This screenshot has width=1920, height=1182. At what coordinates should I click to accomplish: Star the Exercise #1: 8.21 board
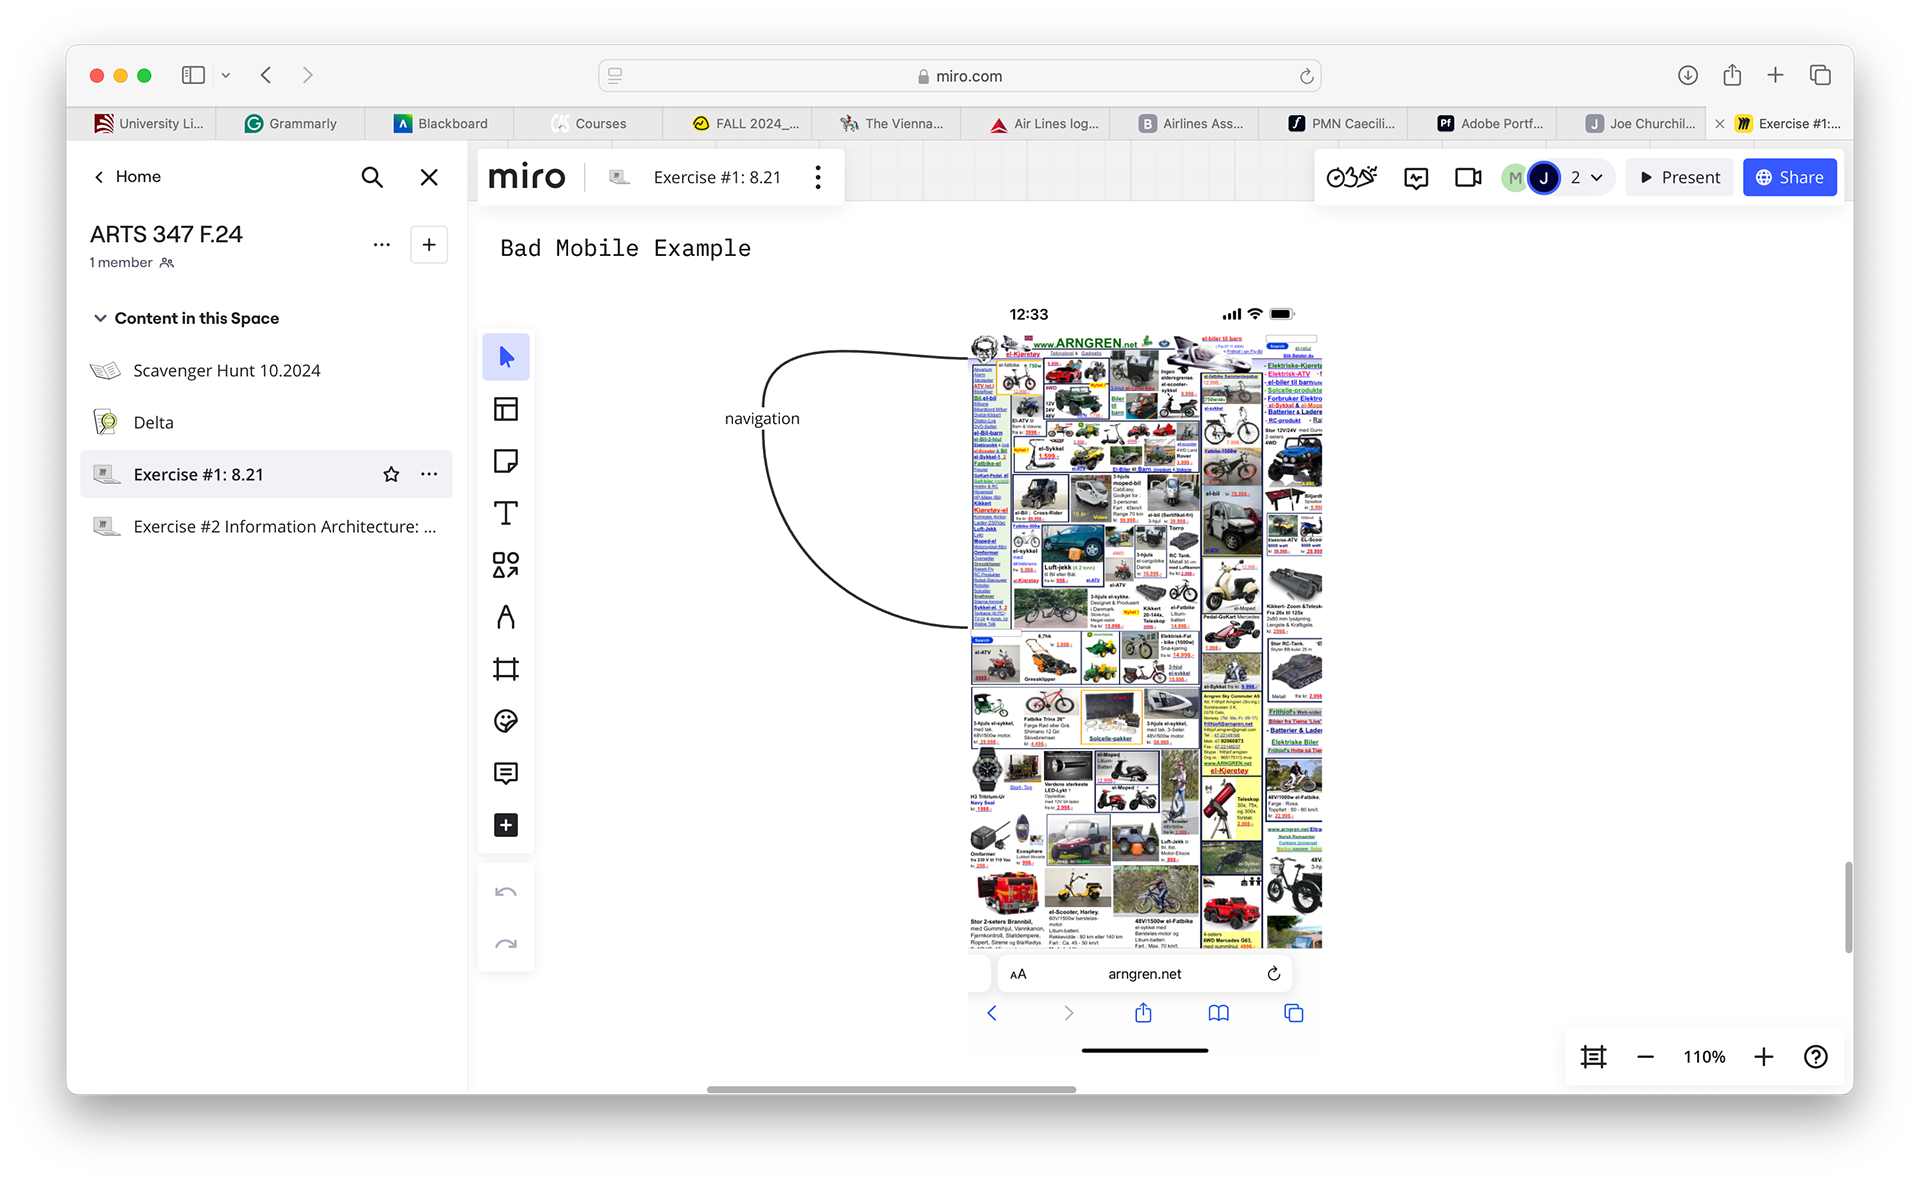point(391,474)
